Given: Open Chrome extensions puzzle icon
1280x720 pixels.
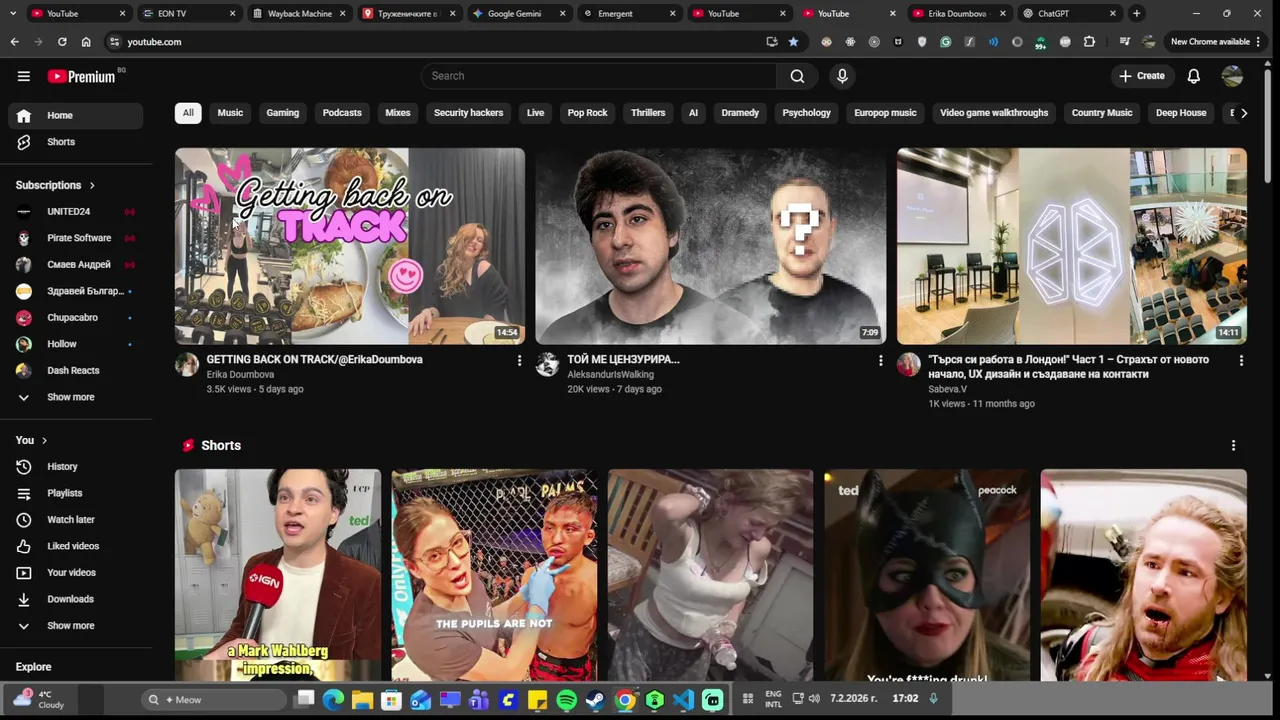Looking at the screenshot, I should coord(1089,42).
